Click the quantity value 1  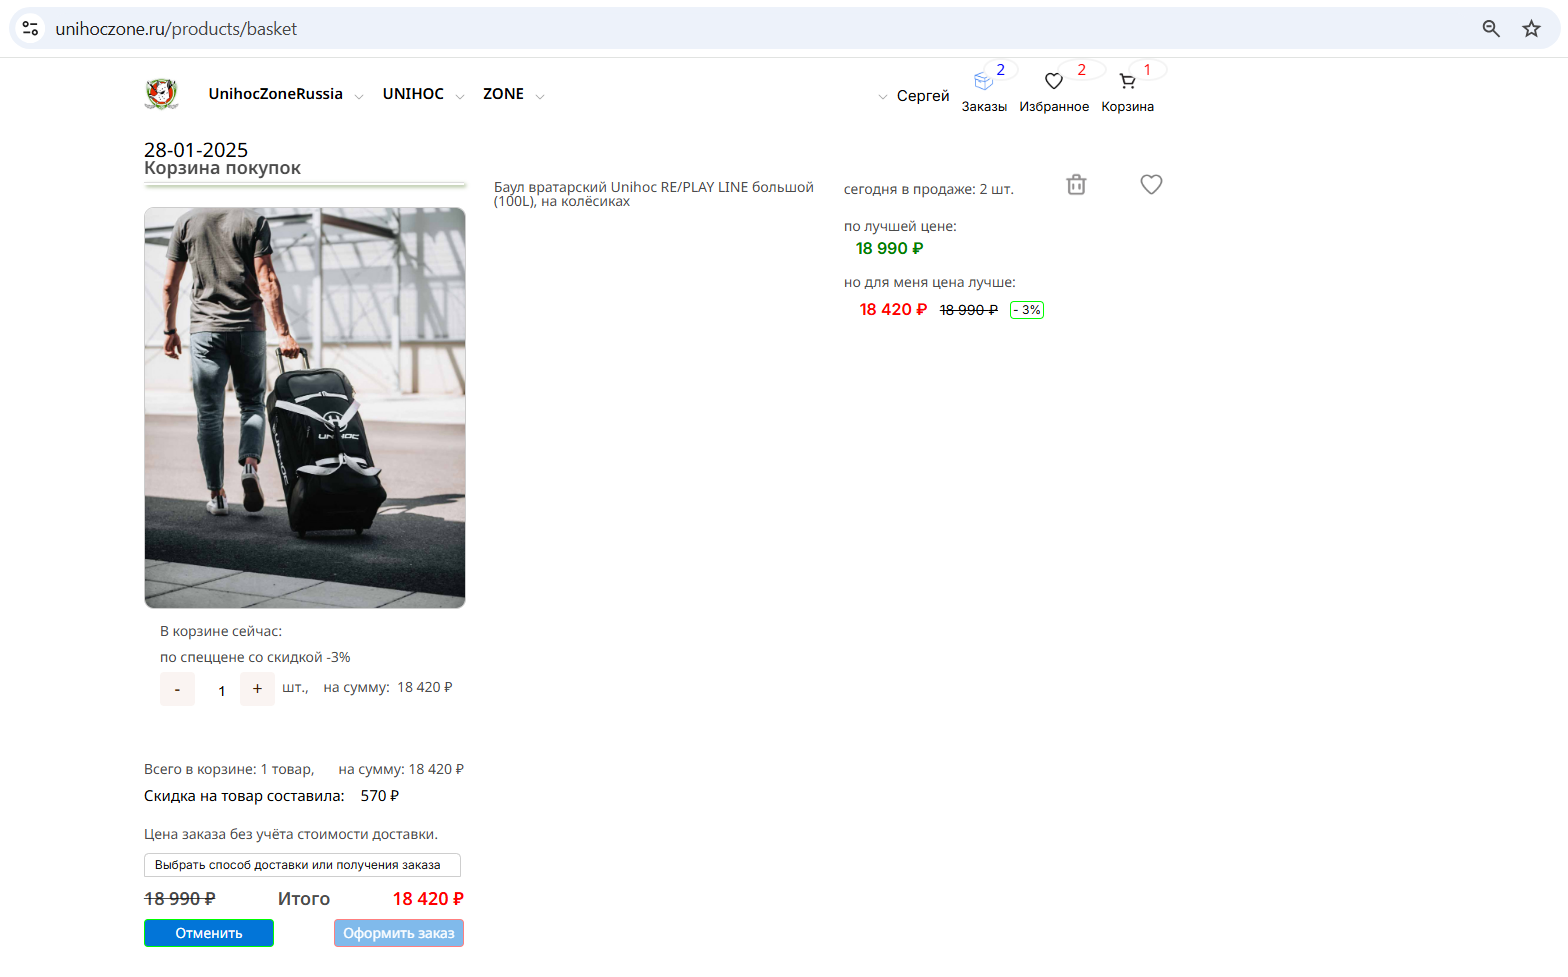(x=222, y=691)
